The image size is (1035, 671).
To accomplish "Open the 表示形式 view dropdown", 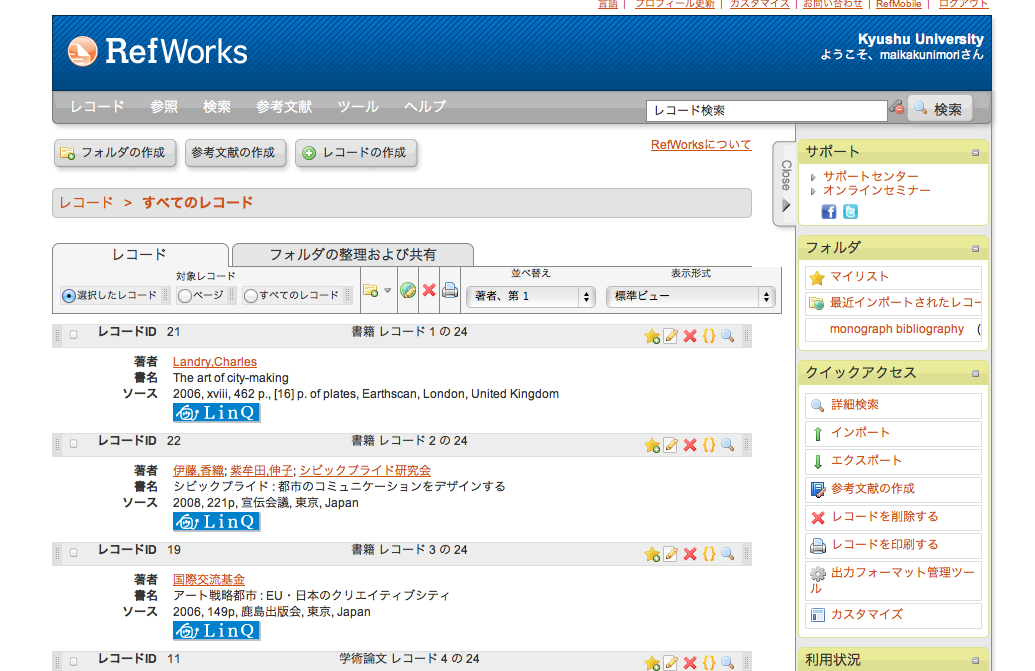I will tap(690, 296).
